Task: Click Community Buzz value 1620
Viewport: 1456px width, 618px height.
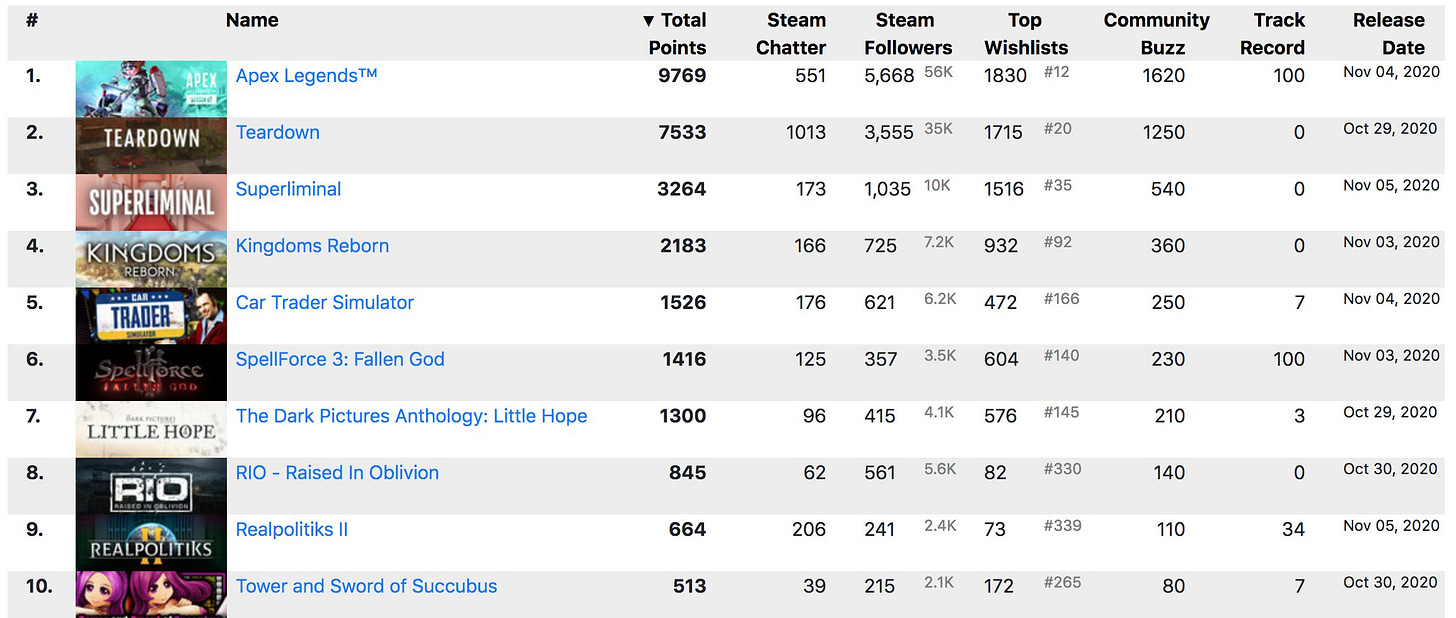Action: (x=1164, y=76)
